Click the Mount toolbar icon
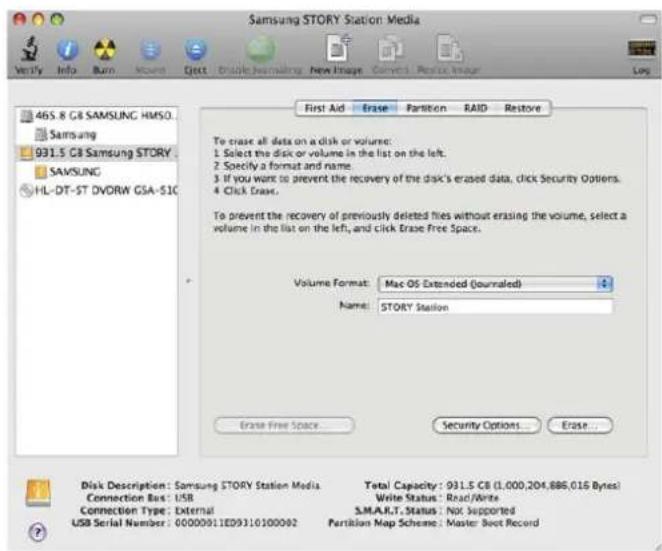 pos(150,50)
